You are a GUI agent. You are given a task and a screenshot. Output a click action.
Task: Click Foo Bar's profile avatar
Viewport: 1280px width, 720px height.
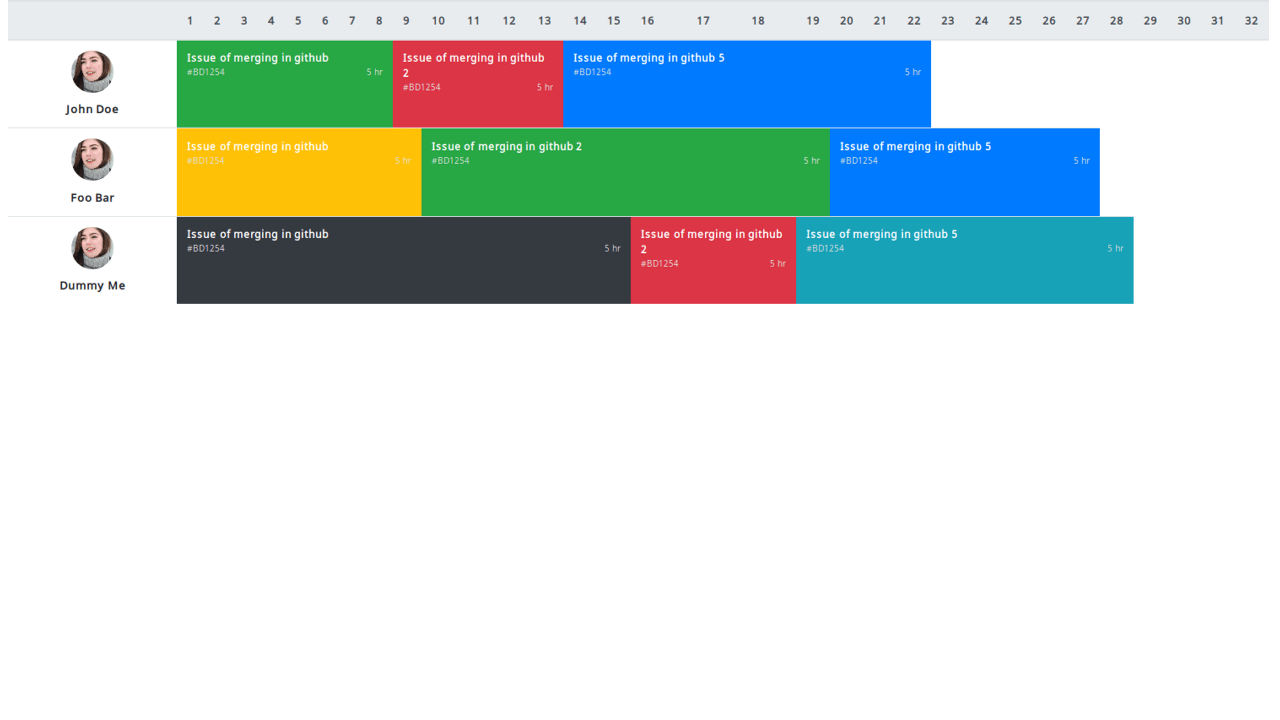(92, 159)
